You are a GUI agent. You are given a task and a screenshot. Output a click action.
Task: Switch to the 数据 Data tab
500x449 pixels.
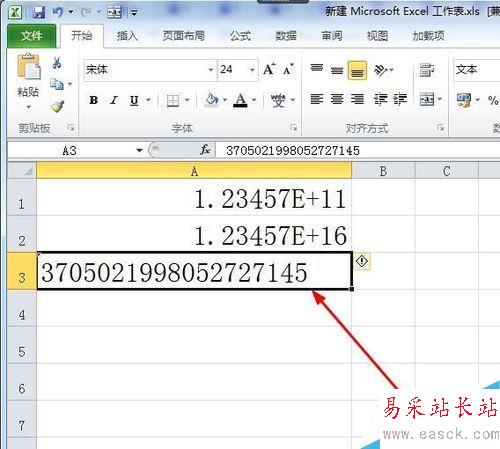(x=286, y=36)
